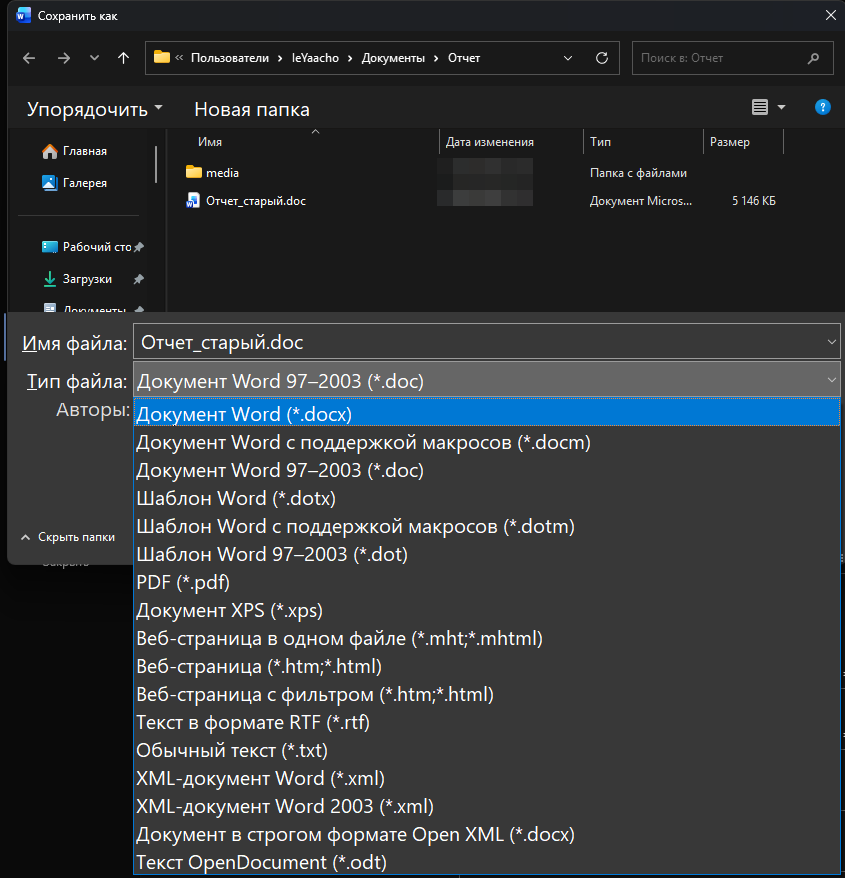
Task: Choose XML-документ Word (*.xml)
Action: pos(487,778)
